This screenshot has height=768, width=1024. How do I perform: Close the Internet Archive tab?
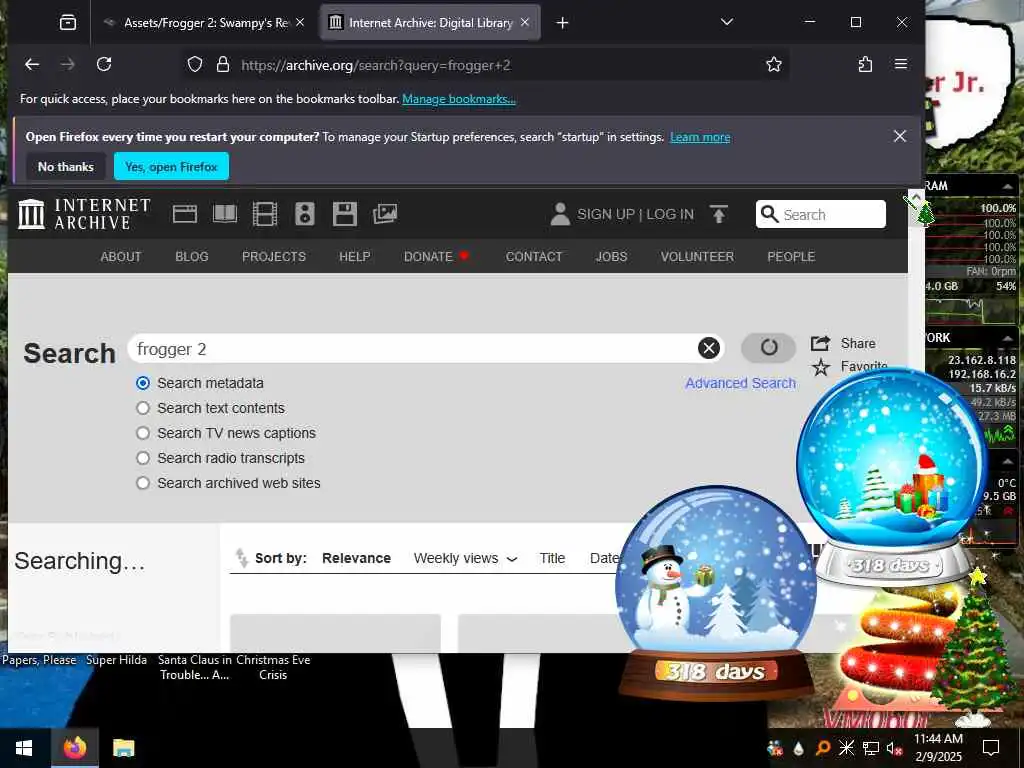pyautogui.click(x=525, y=22)
